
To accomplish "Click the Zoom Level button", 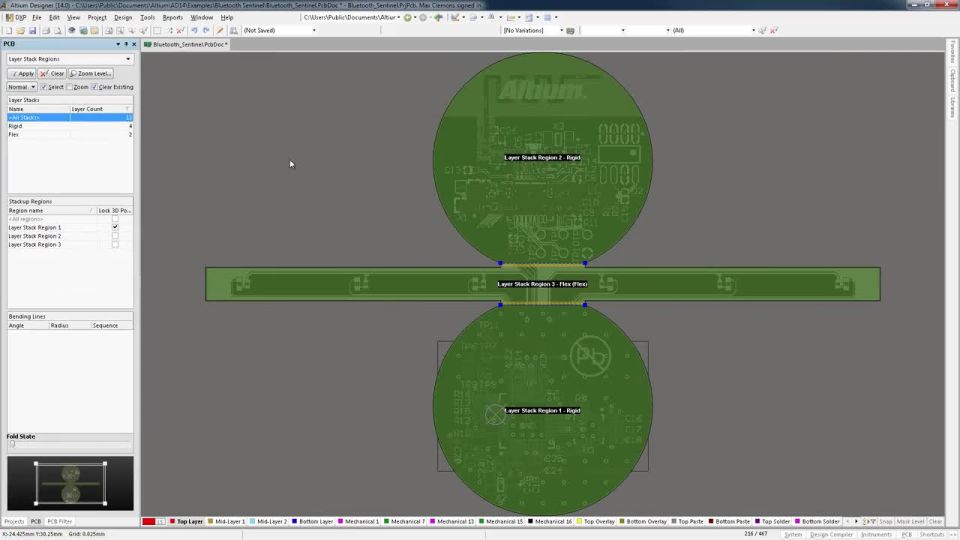I will pyautogui.click(x=91, y=73).
